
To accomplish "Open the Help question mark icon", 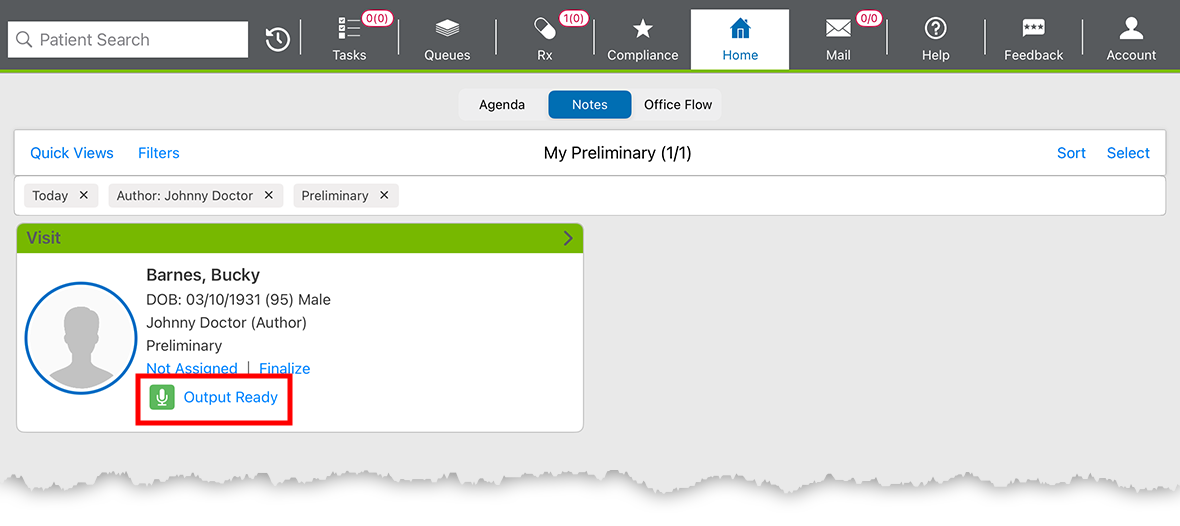I will (x=936, y=29).
